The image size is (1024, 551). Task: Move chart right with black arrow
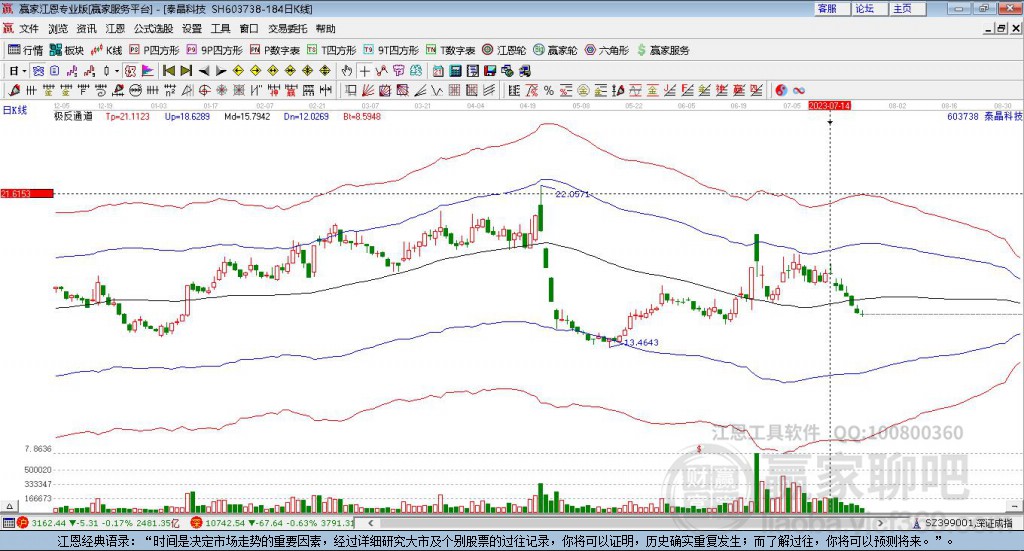[x=221, y=71]
